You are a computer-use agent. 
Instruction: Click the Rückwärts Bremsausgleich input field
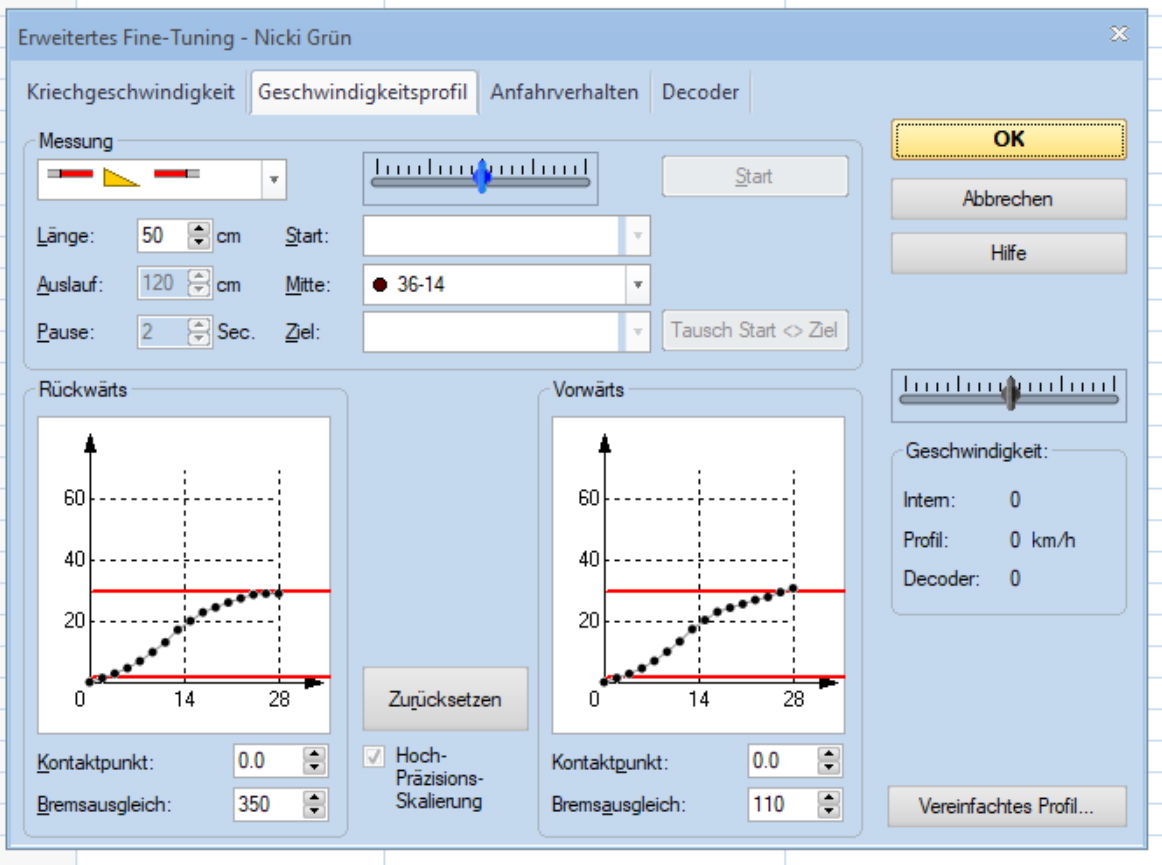point(266,804)
